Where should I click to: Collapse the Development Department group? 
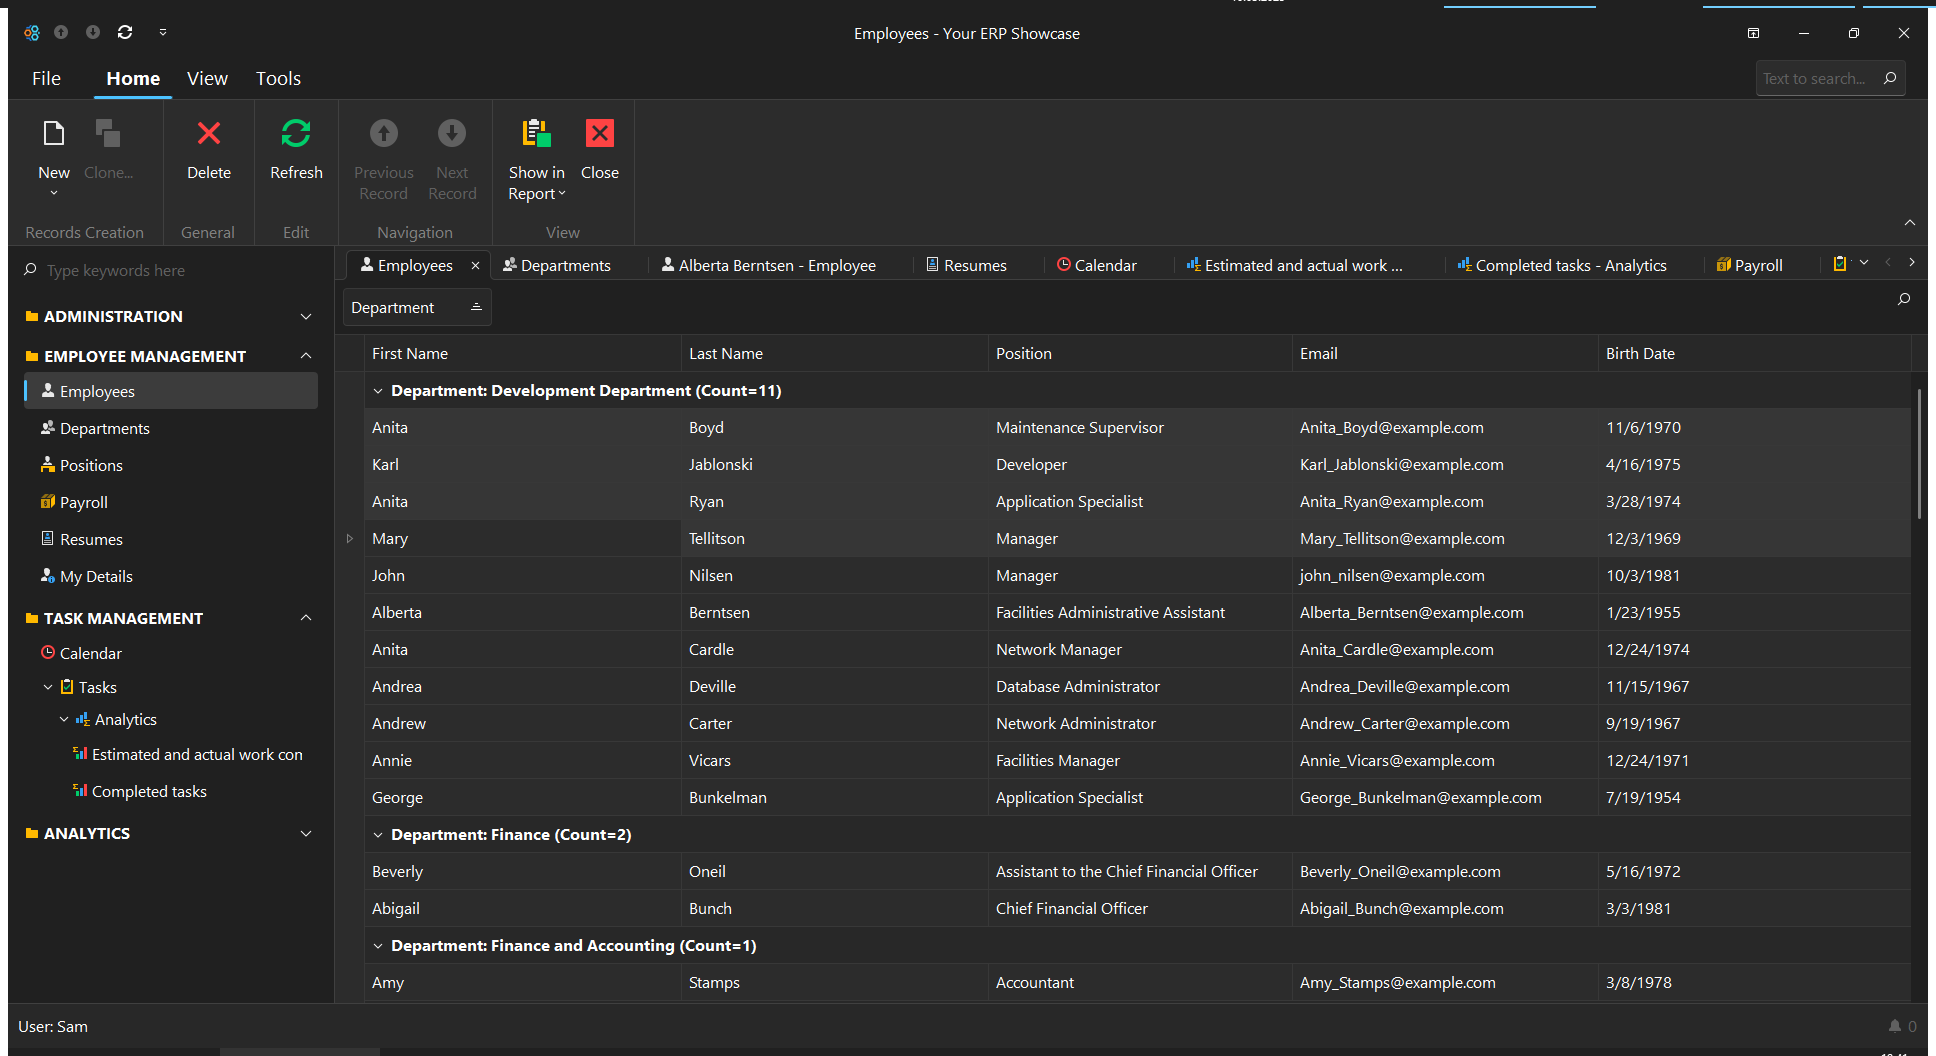coord(378,391)
